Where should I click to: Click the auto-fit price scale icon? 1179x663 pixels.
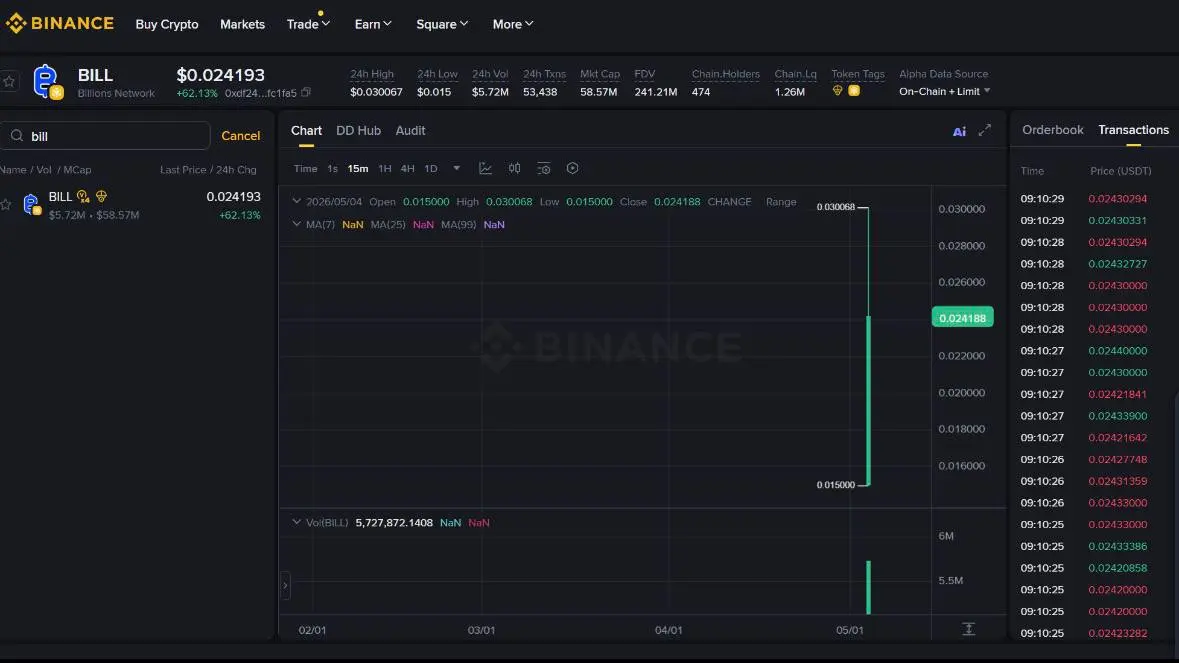tap(968, 629)
